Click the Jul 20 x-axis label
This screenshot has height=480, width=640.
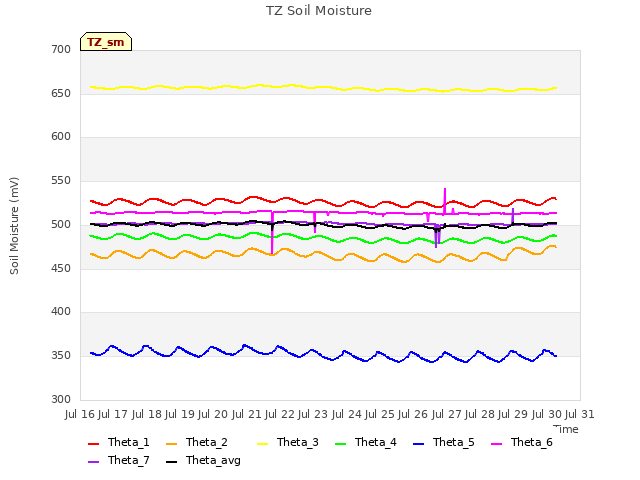pyautogui.click(x=213, y=414)
